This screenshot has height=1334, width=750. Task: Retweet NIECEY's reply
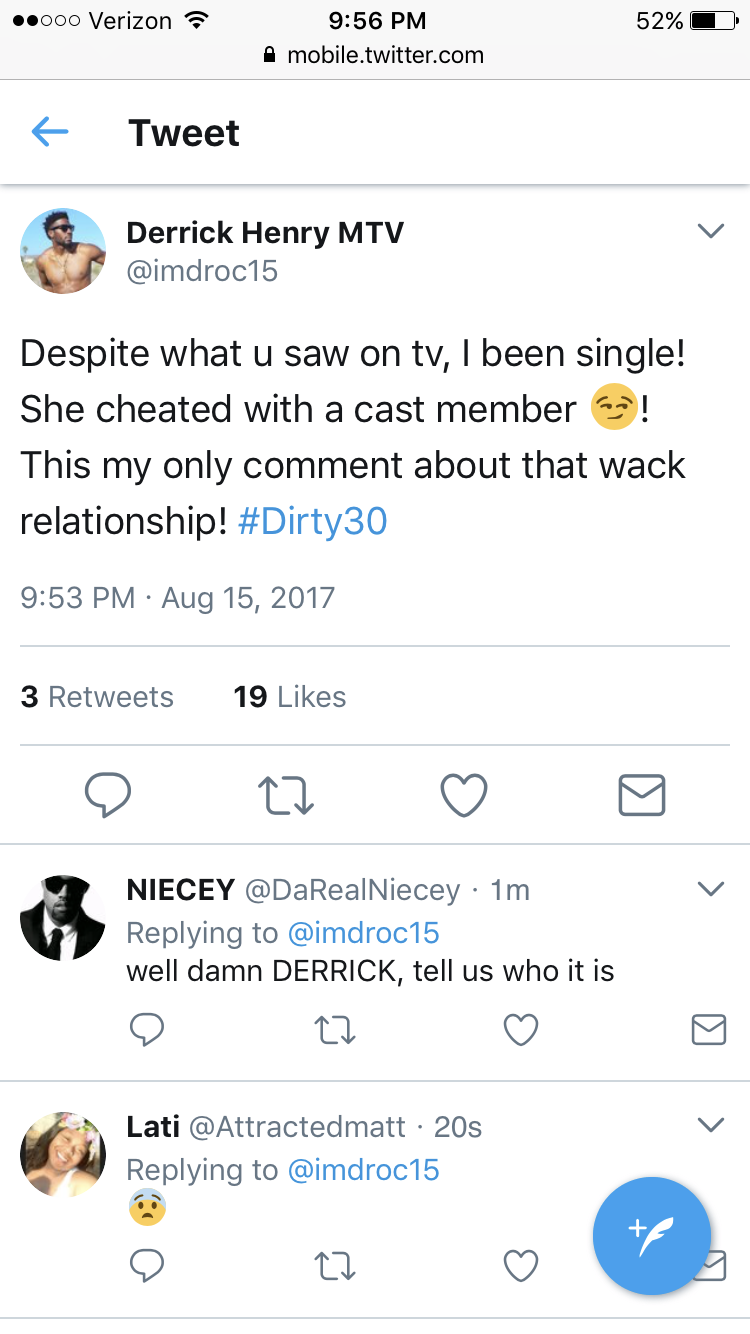(x=335, y=1029)
